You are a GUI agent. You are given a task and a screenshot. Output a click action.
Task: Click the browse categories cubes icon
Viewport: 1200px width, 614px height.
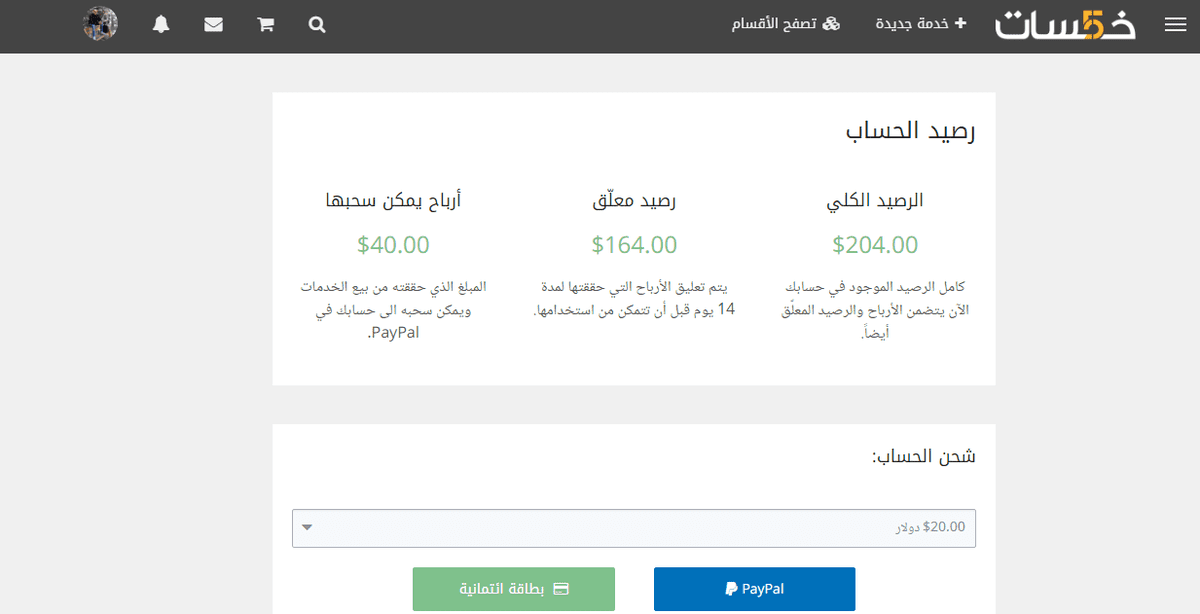[831, 24]
